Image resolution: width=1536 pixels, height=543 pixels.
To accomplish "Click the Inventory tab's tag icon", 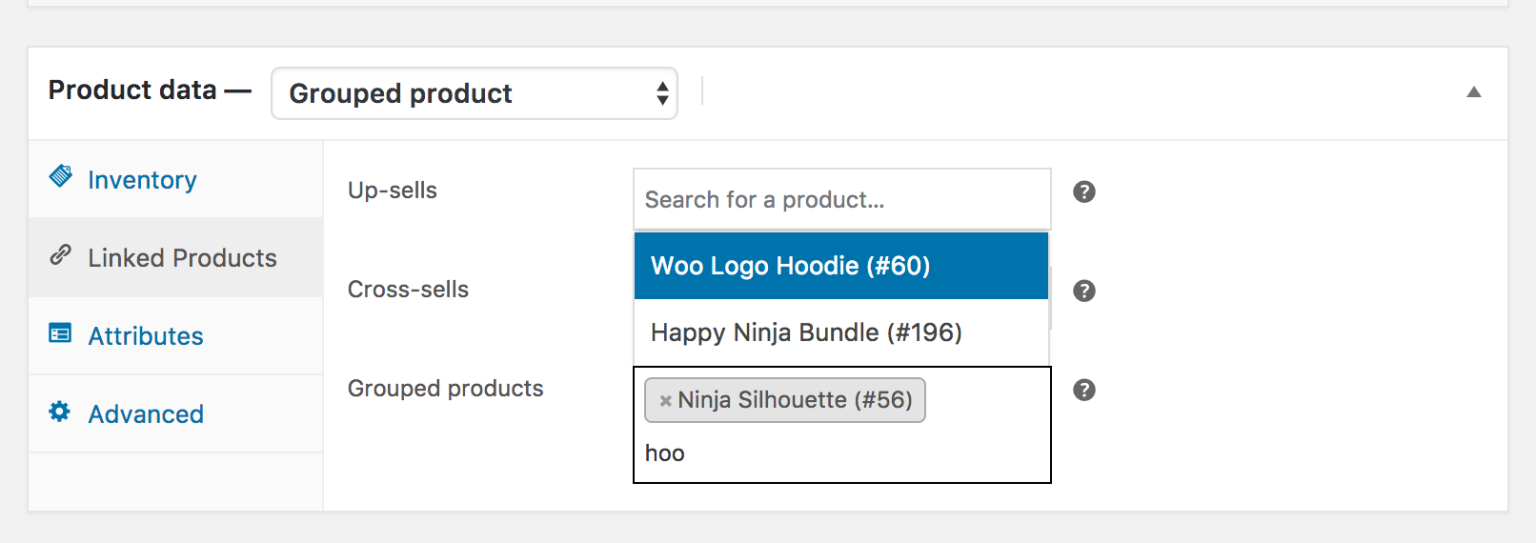I will tap(60, 178).
